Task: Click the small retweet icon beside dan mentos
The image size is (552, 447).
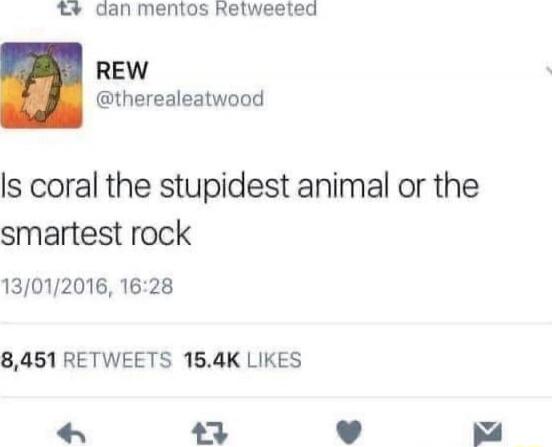Action: point(70,9)
